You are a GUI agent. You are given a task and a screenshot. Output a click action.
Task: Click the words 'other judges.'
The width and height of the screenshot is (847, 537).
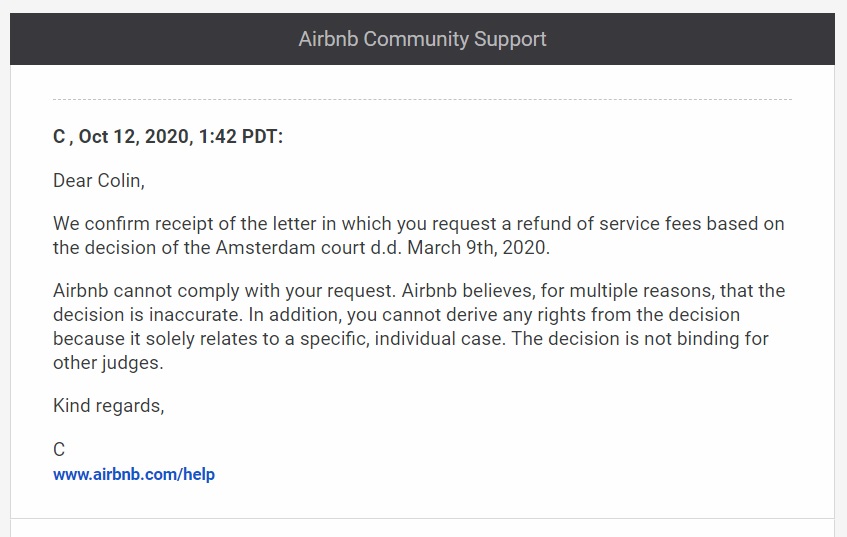point(108,363)
